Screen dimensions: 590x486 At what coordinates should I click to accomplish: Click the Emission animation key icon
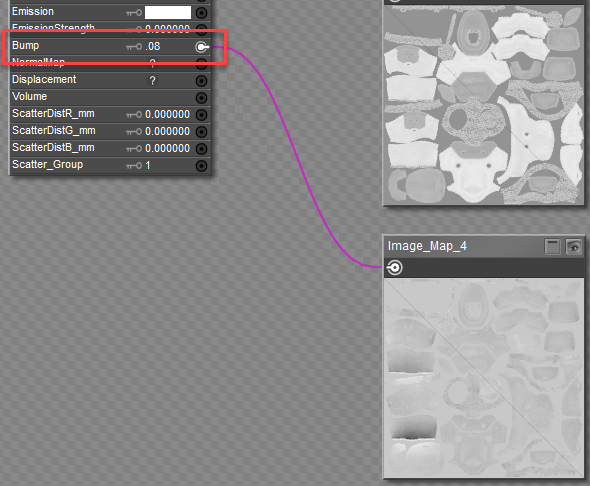[x=134, y=13]
